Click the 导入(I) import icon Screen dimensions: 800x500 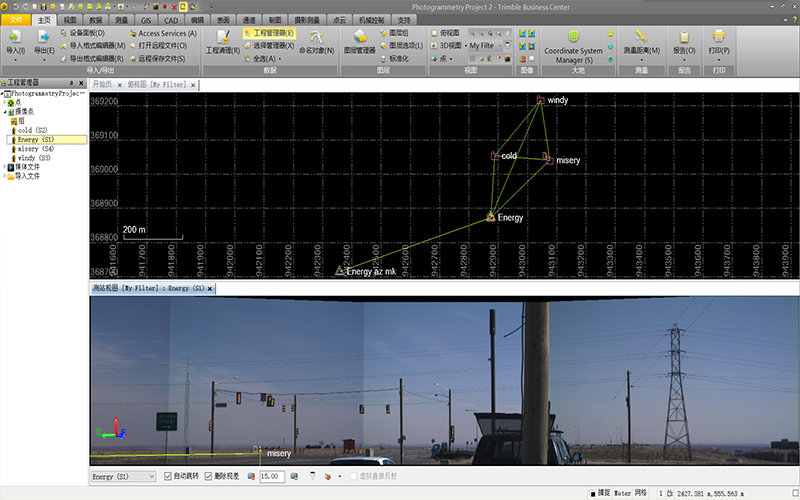15,37
